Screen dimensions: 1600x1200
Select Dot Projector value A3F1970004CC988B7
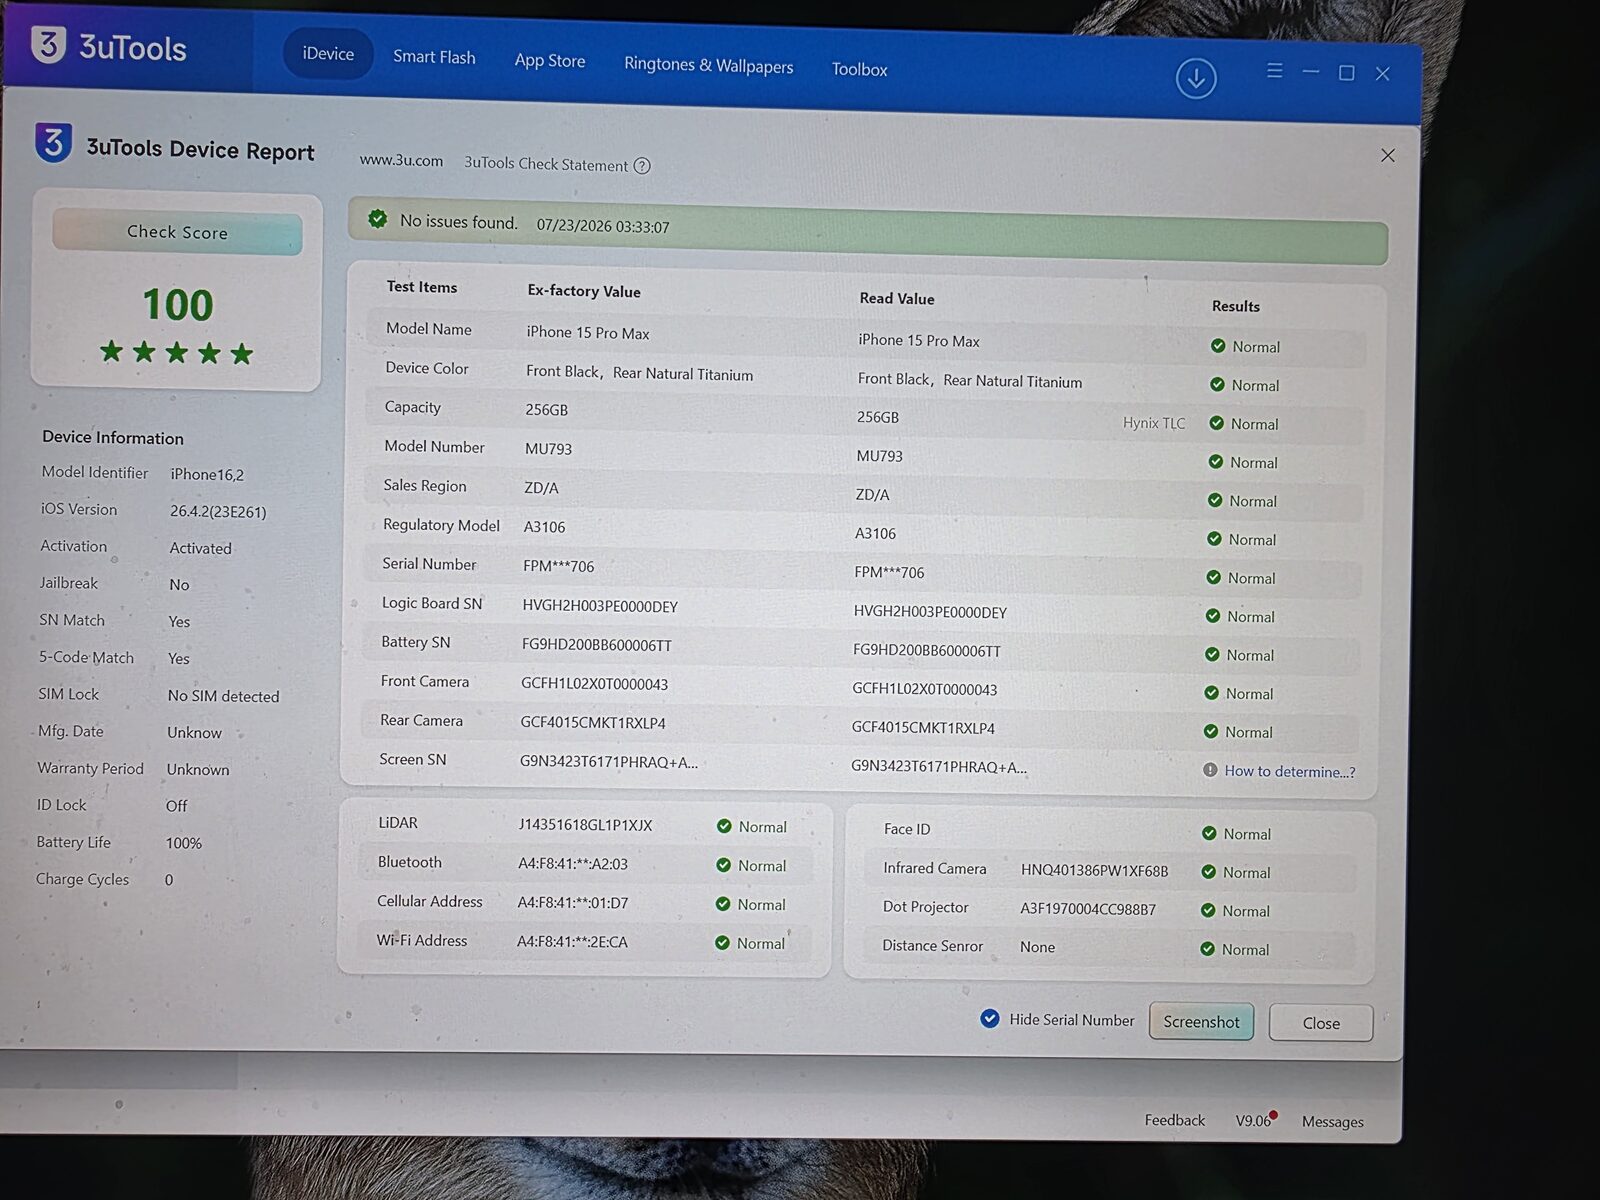coord(1088,909)
